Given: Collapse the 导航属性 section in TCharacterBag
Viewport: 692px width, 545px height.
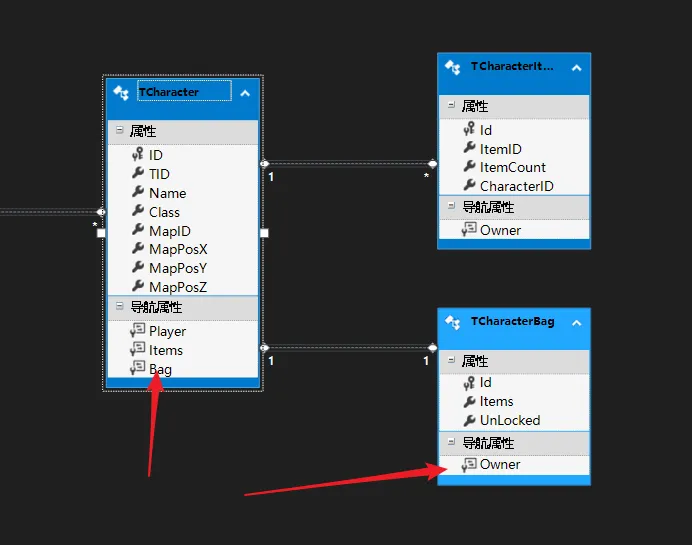Looking at the screenshot, I should coord(450,442).
